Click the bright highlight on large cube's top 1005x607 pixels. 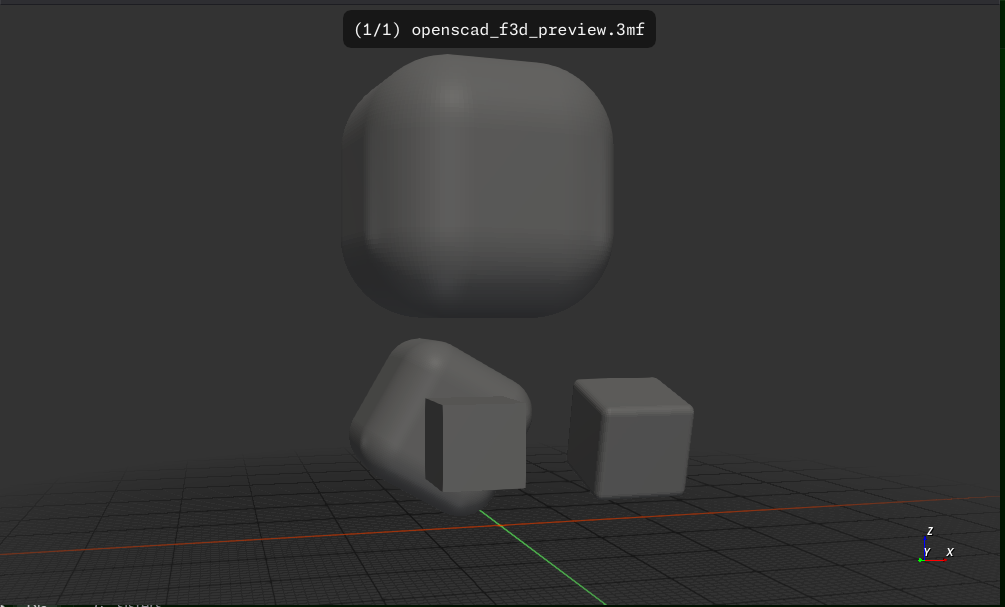click(453, 97)
